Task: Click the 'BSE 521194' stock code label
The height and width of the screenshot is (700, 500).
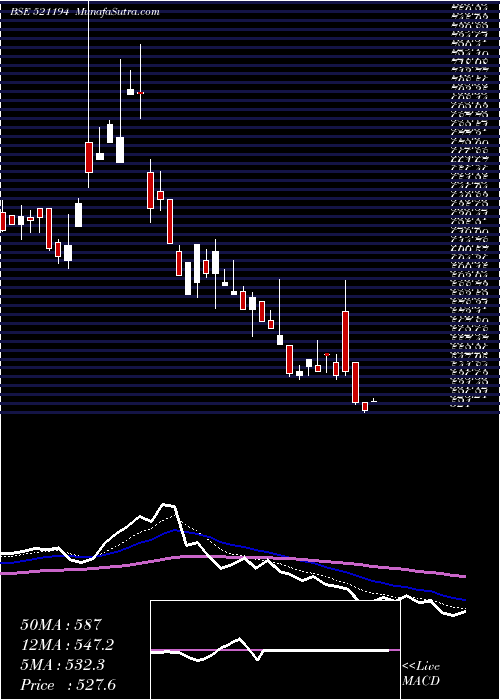Action: click(40, 12)
